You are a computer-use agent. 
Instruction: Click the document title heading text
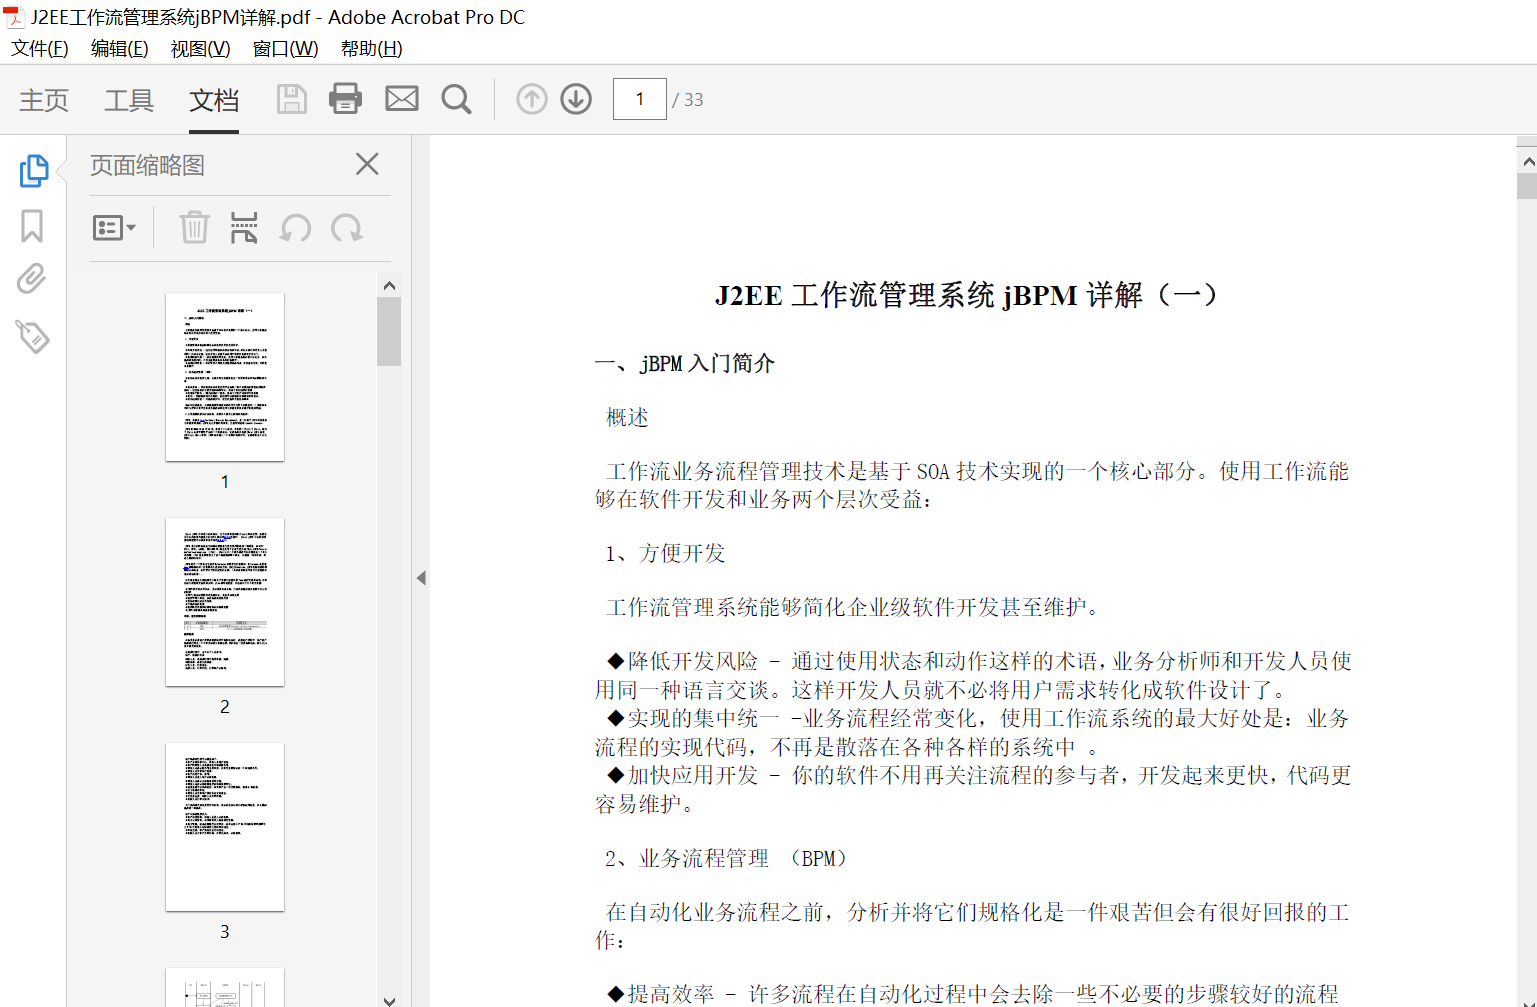966,295
